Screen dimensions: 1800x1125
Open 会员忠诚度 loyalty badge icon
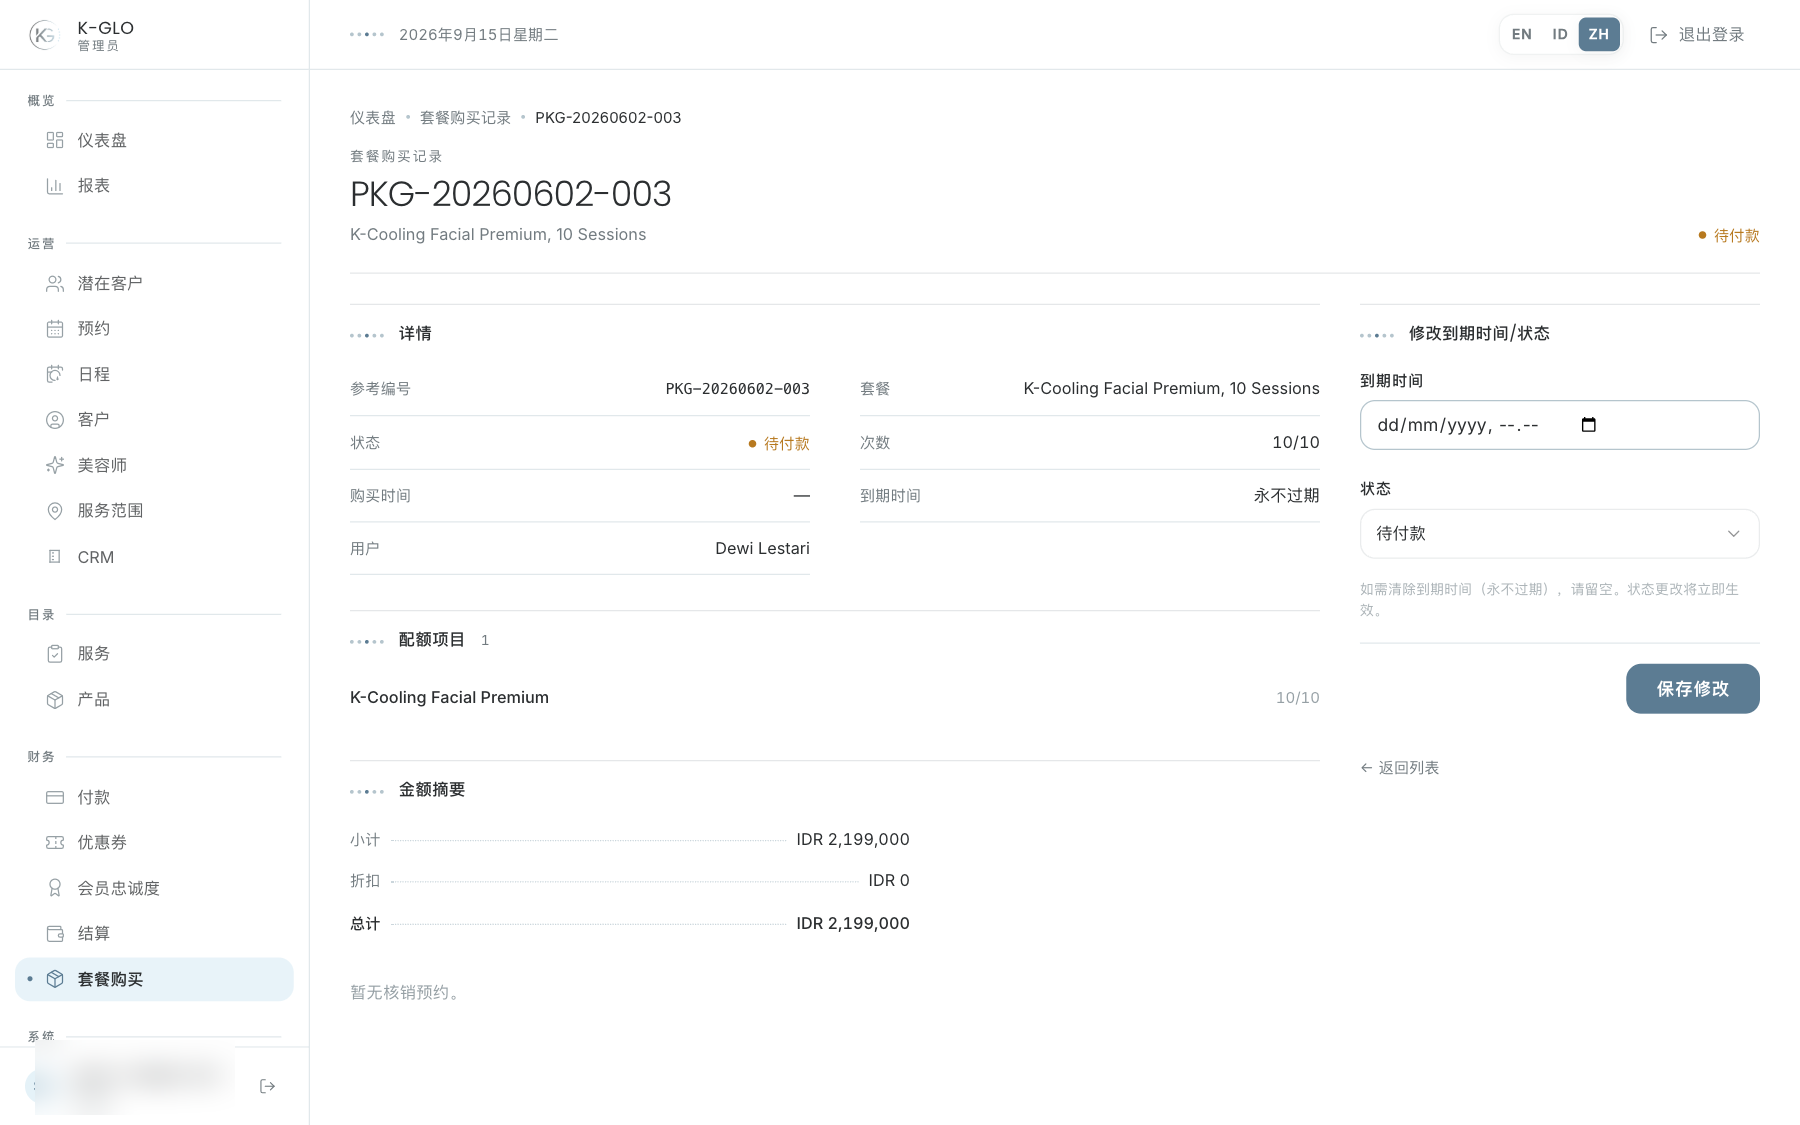point(55,888)
